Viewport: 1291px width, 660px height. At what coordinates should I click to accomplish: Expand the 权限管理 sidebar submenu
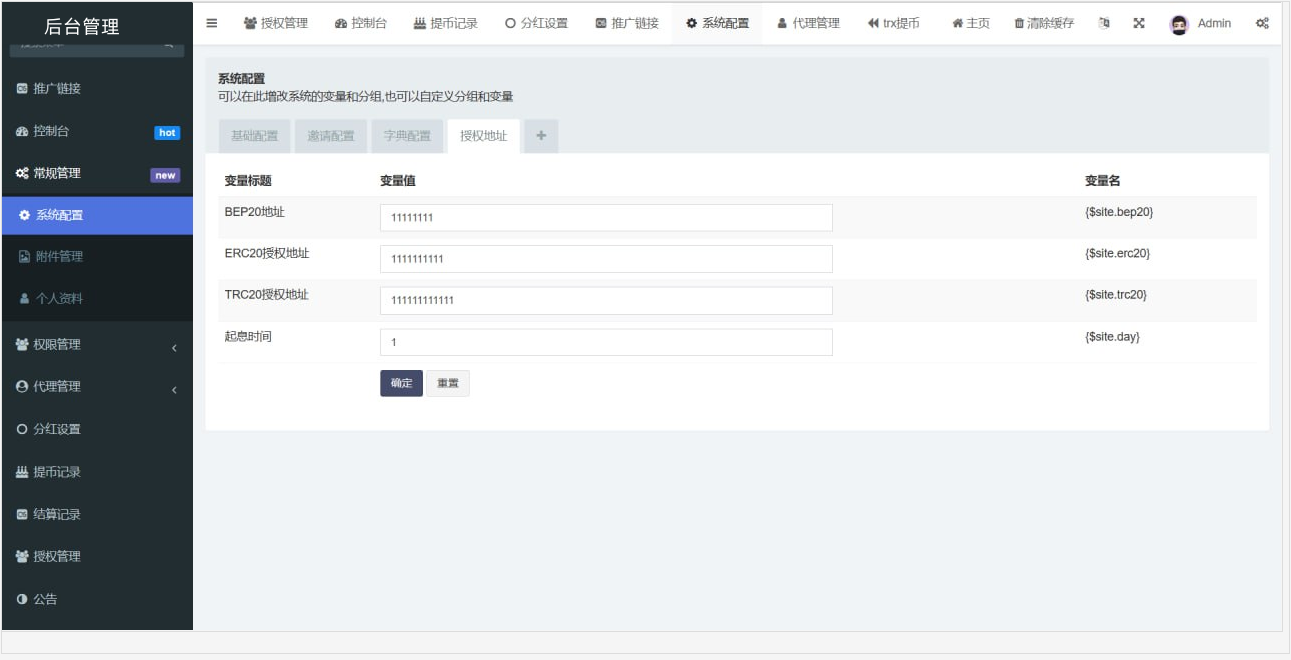click(x=96, y=345)
